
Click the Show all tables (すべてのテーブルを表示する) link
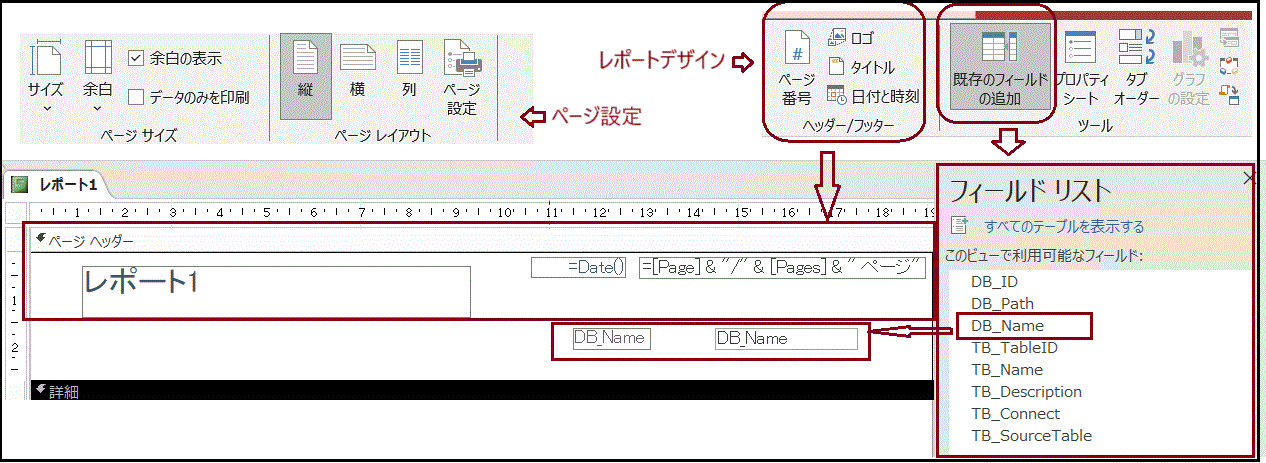[x=1063, y=227]
